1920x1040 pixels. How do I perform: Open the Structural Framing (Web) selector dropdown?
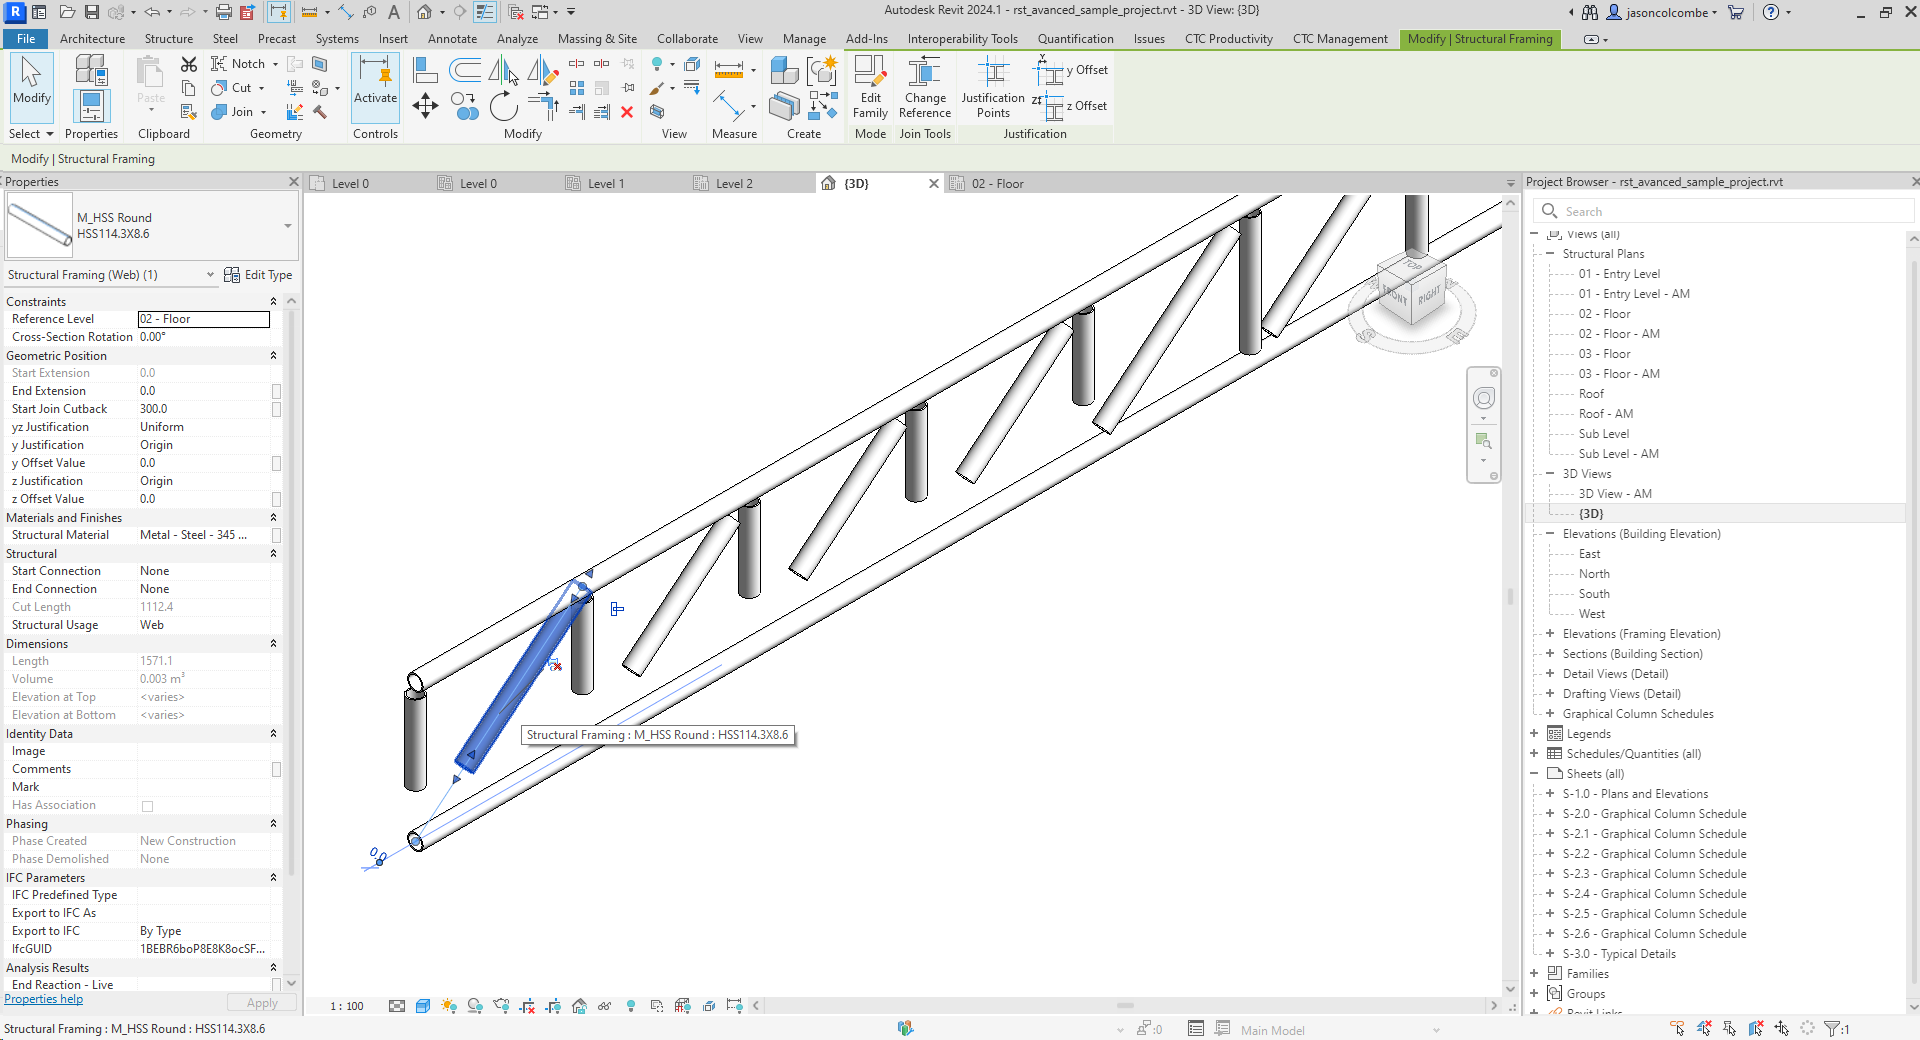point(210,274)
